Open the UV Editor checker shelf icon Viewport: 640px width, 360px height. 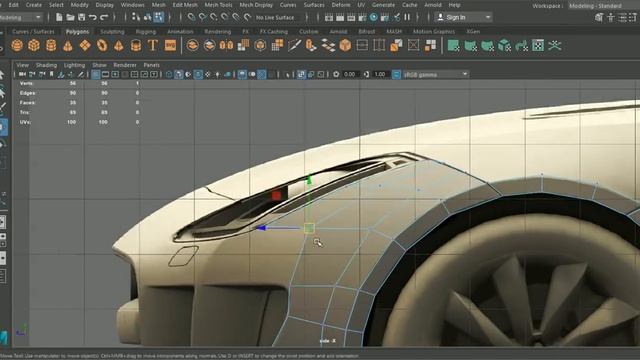click(x=538, y=45)
